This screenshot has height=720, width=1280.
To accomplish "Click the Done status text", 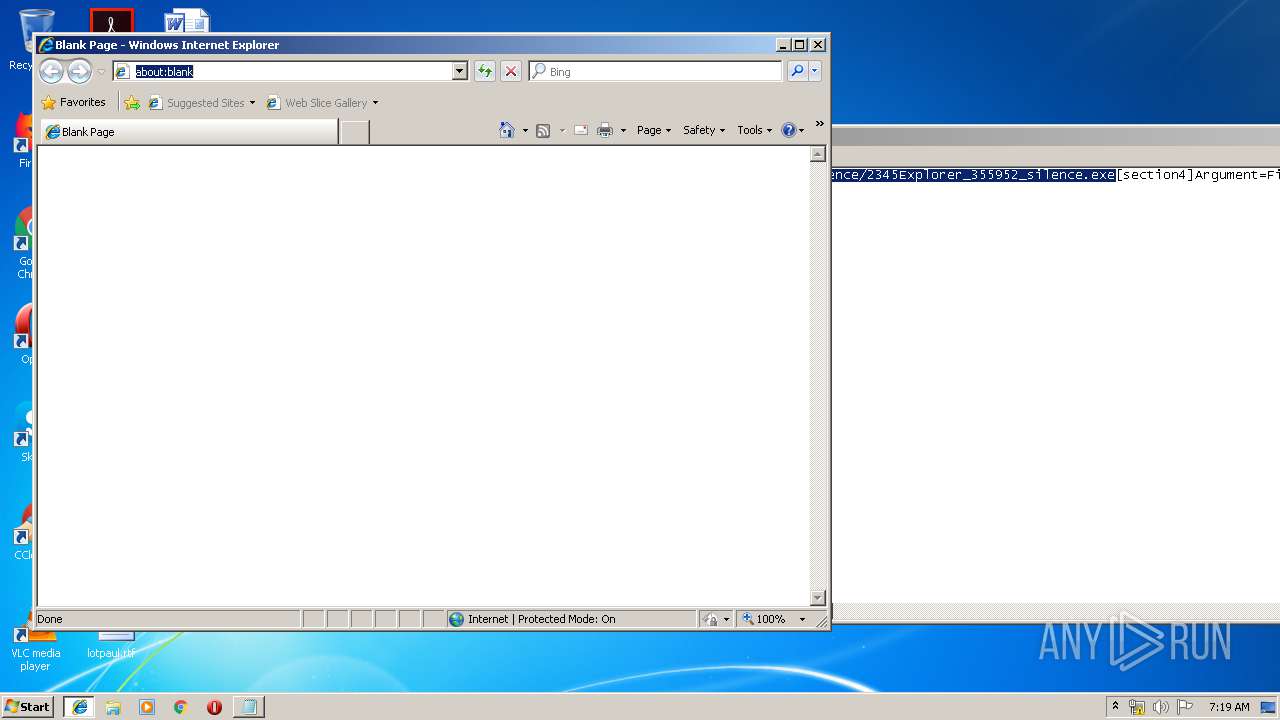I will (x=50, y=619).
